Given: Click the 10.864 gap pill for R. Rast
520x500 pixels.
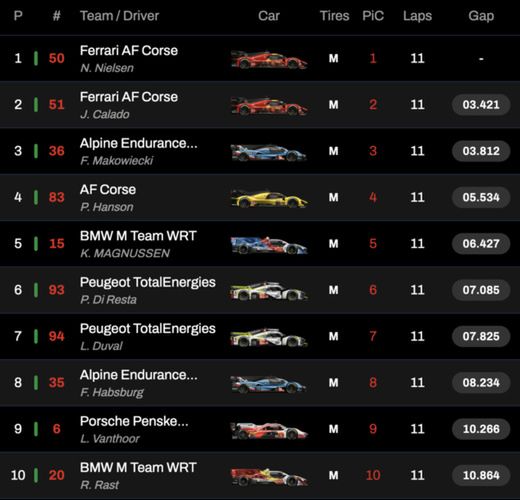Looking at the screenshot, I should (481, 475).
